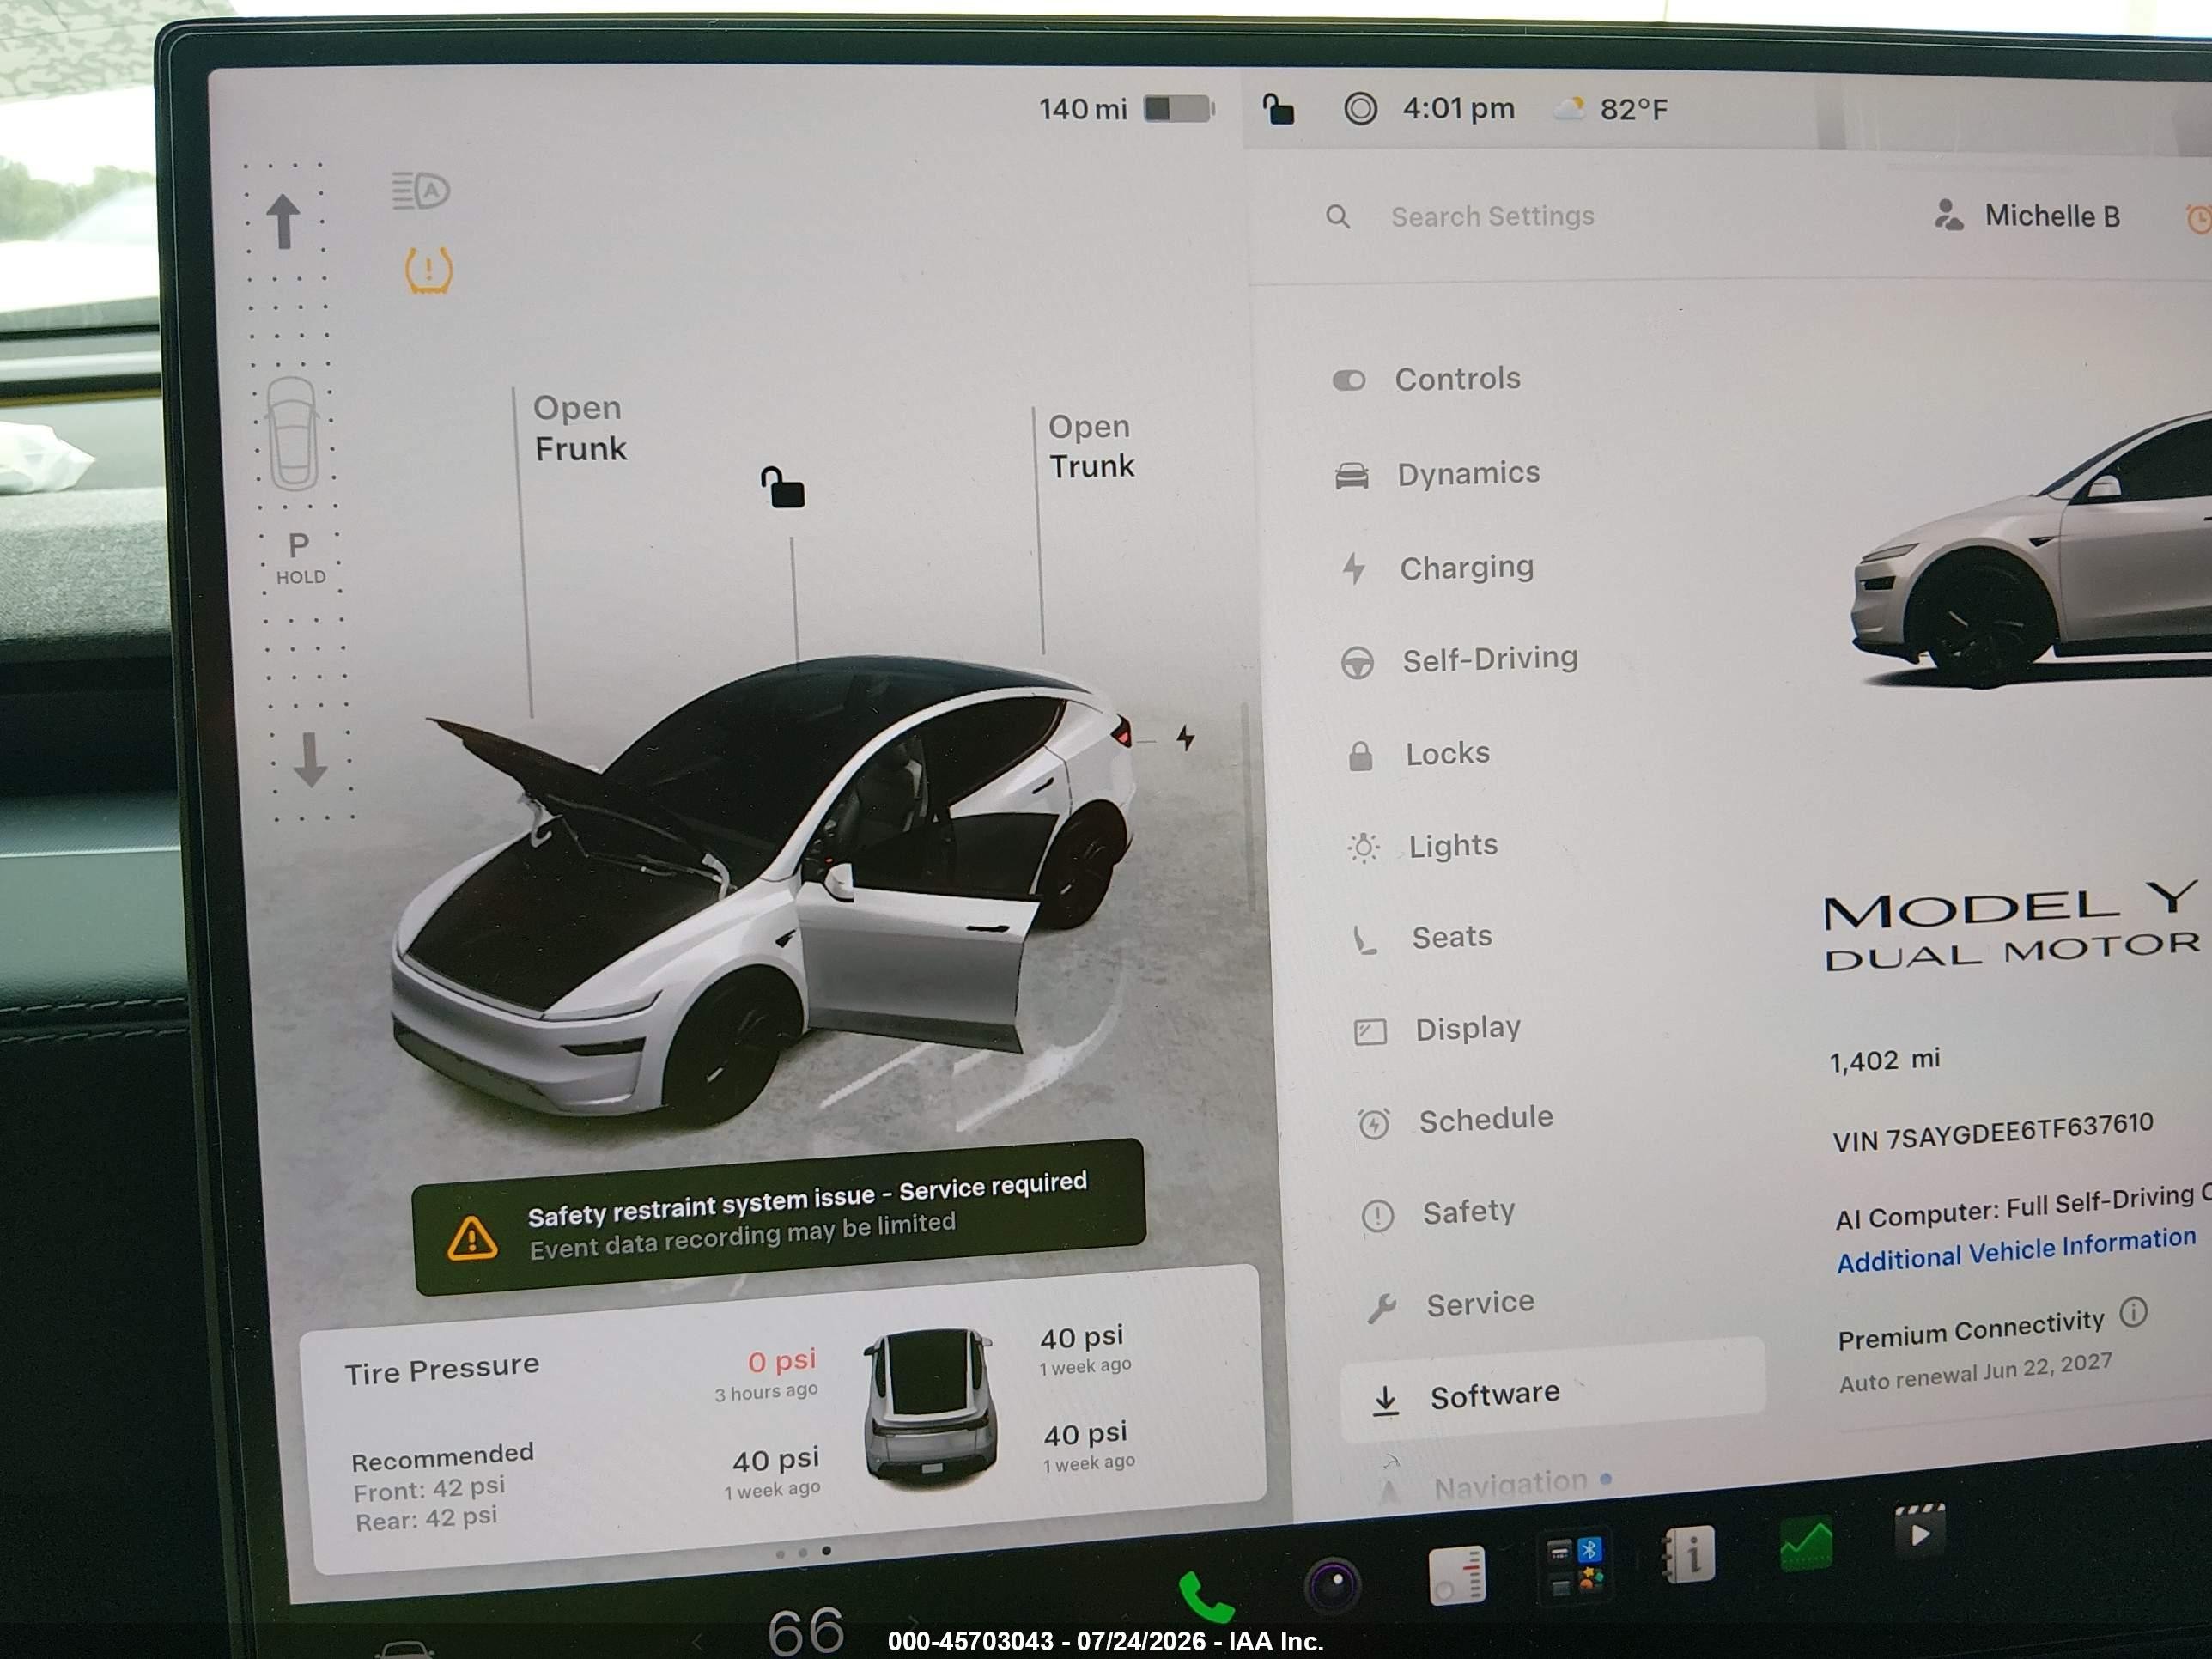Tap the Premium Connectivity info icon
The height and width of the screenshot is (1659, 2212).
(2133, 1311)
